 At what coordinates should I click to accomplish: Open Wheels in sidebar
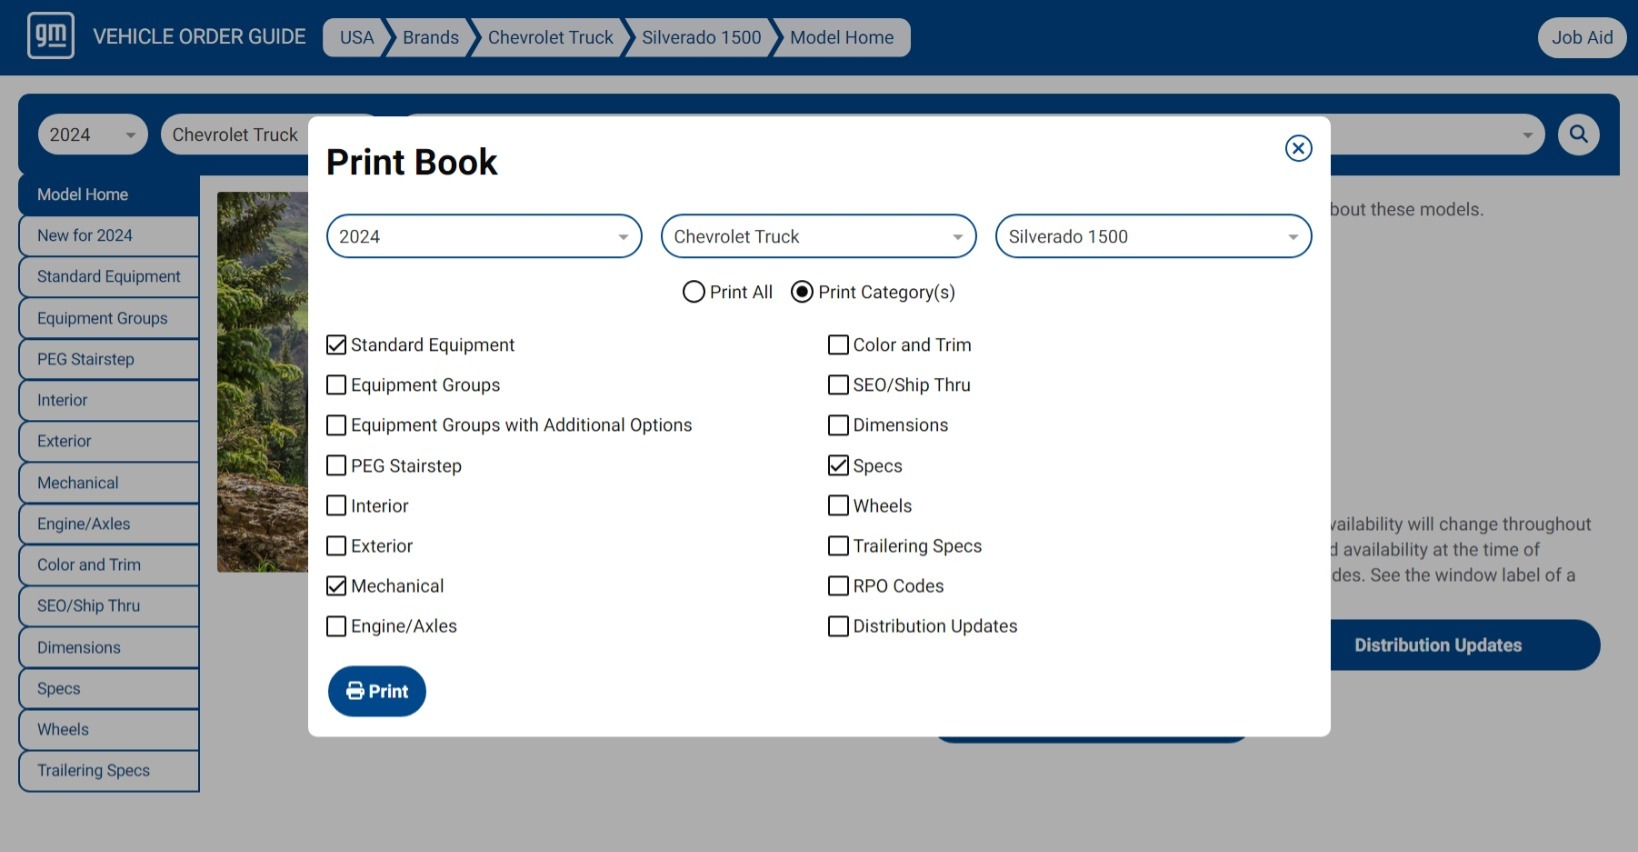109,730
